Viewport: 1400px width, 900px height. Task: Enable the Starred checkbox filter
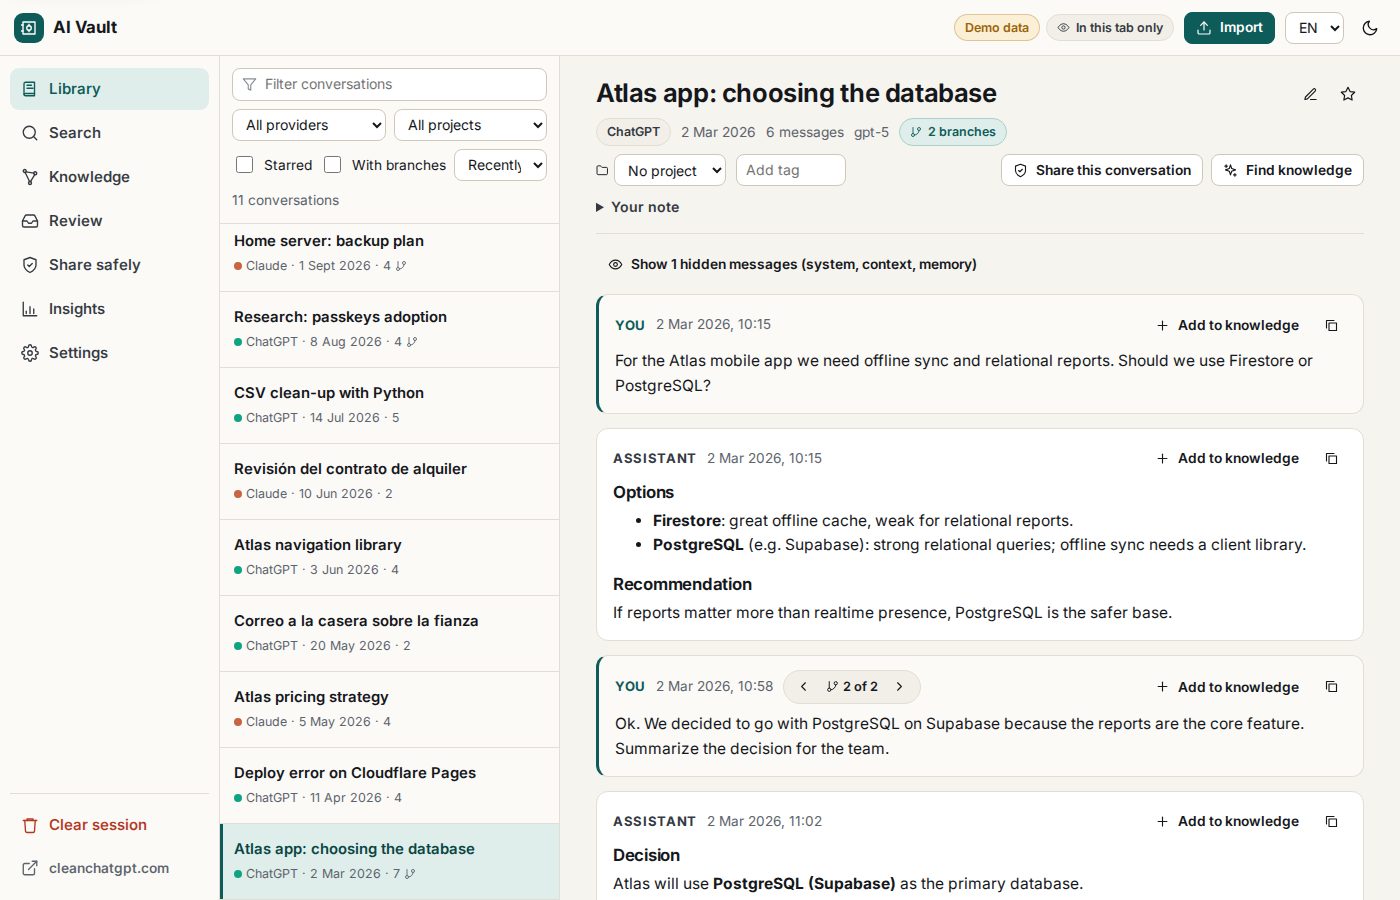tap(244, 165)
